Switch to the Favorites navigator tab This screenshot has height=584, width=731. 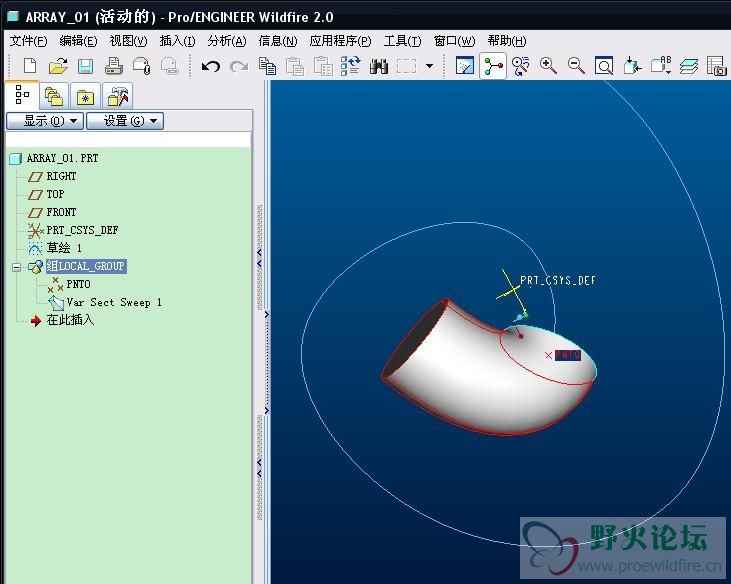[x=85, y=96]
